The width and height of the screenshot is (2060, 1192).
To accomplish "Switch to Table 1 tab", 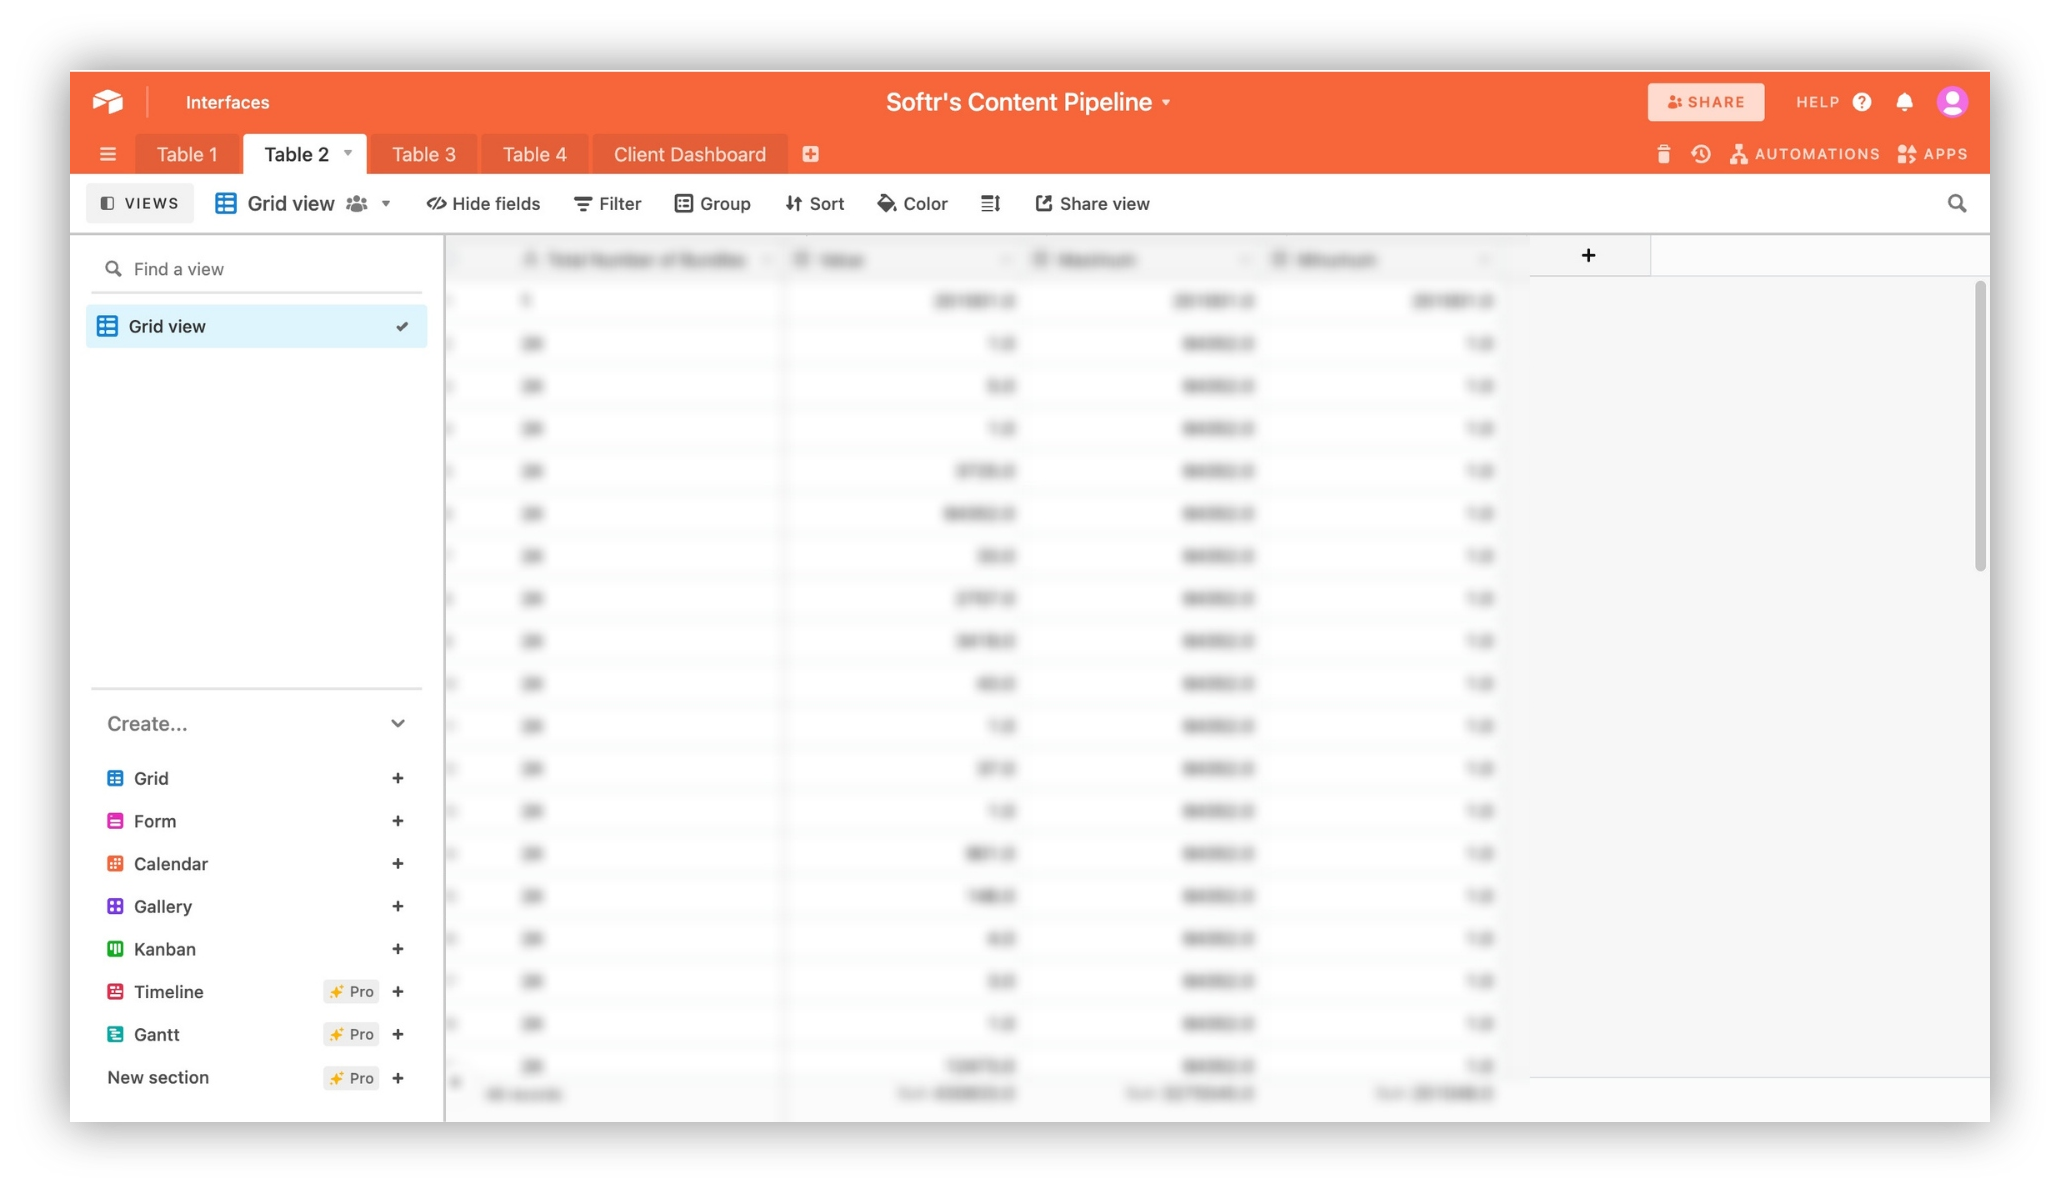I will tap(187, 154).
